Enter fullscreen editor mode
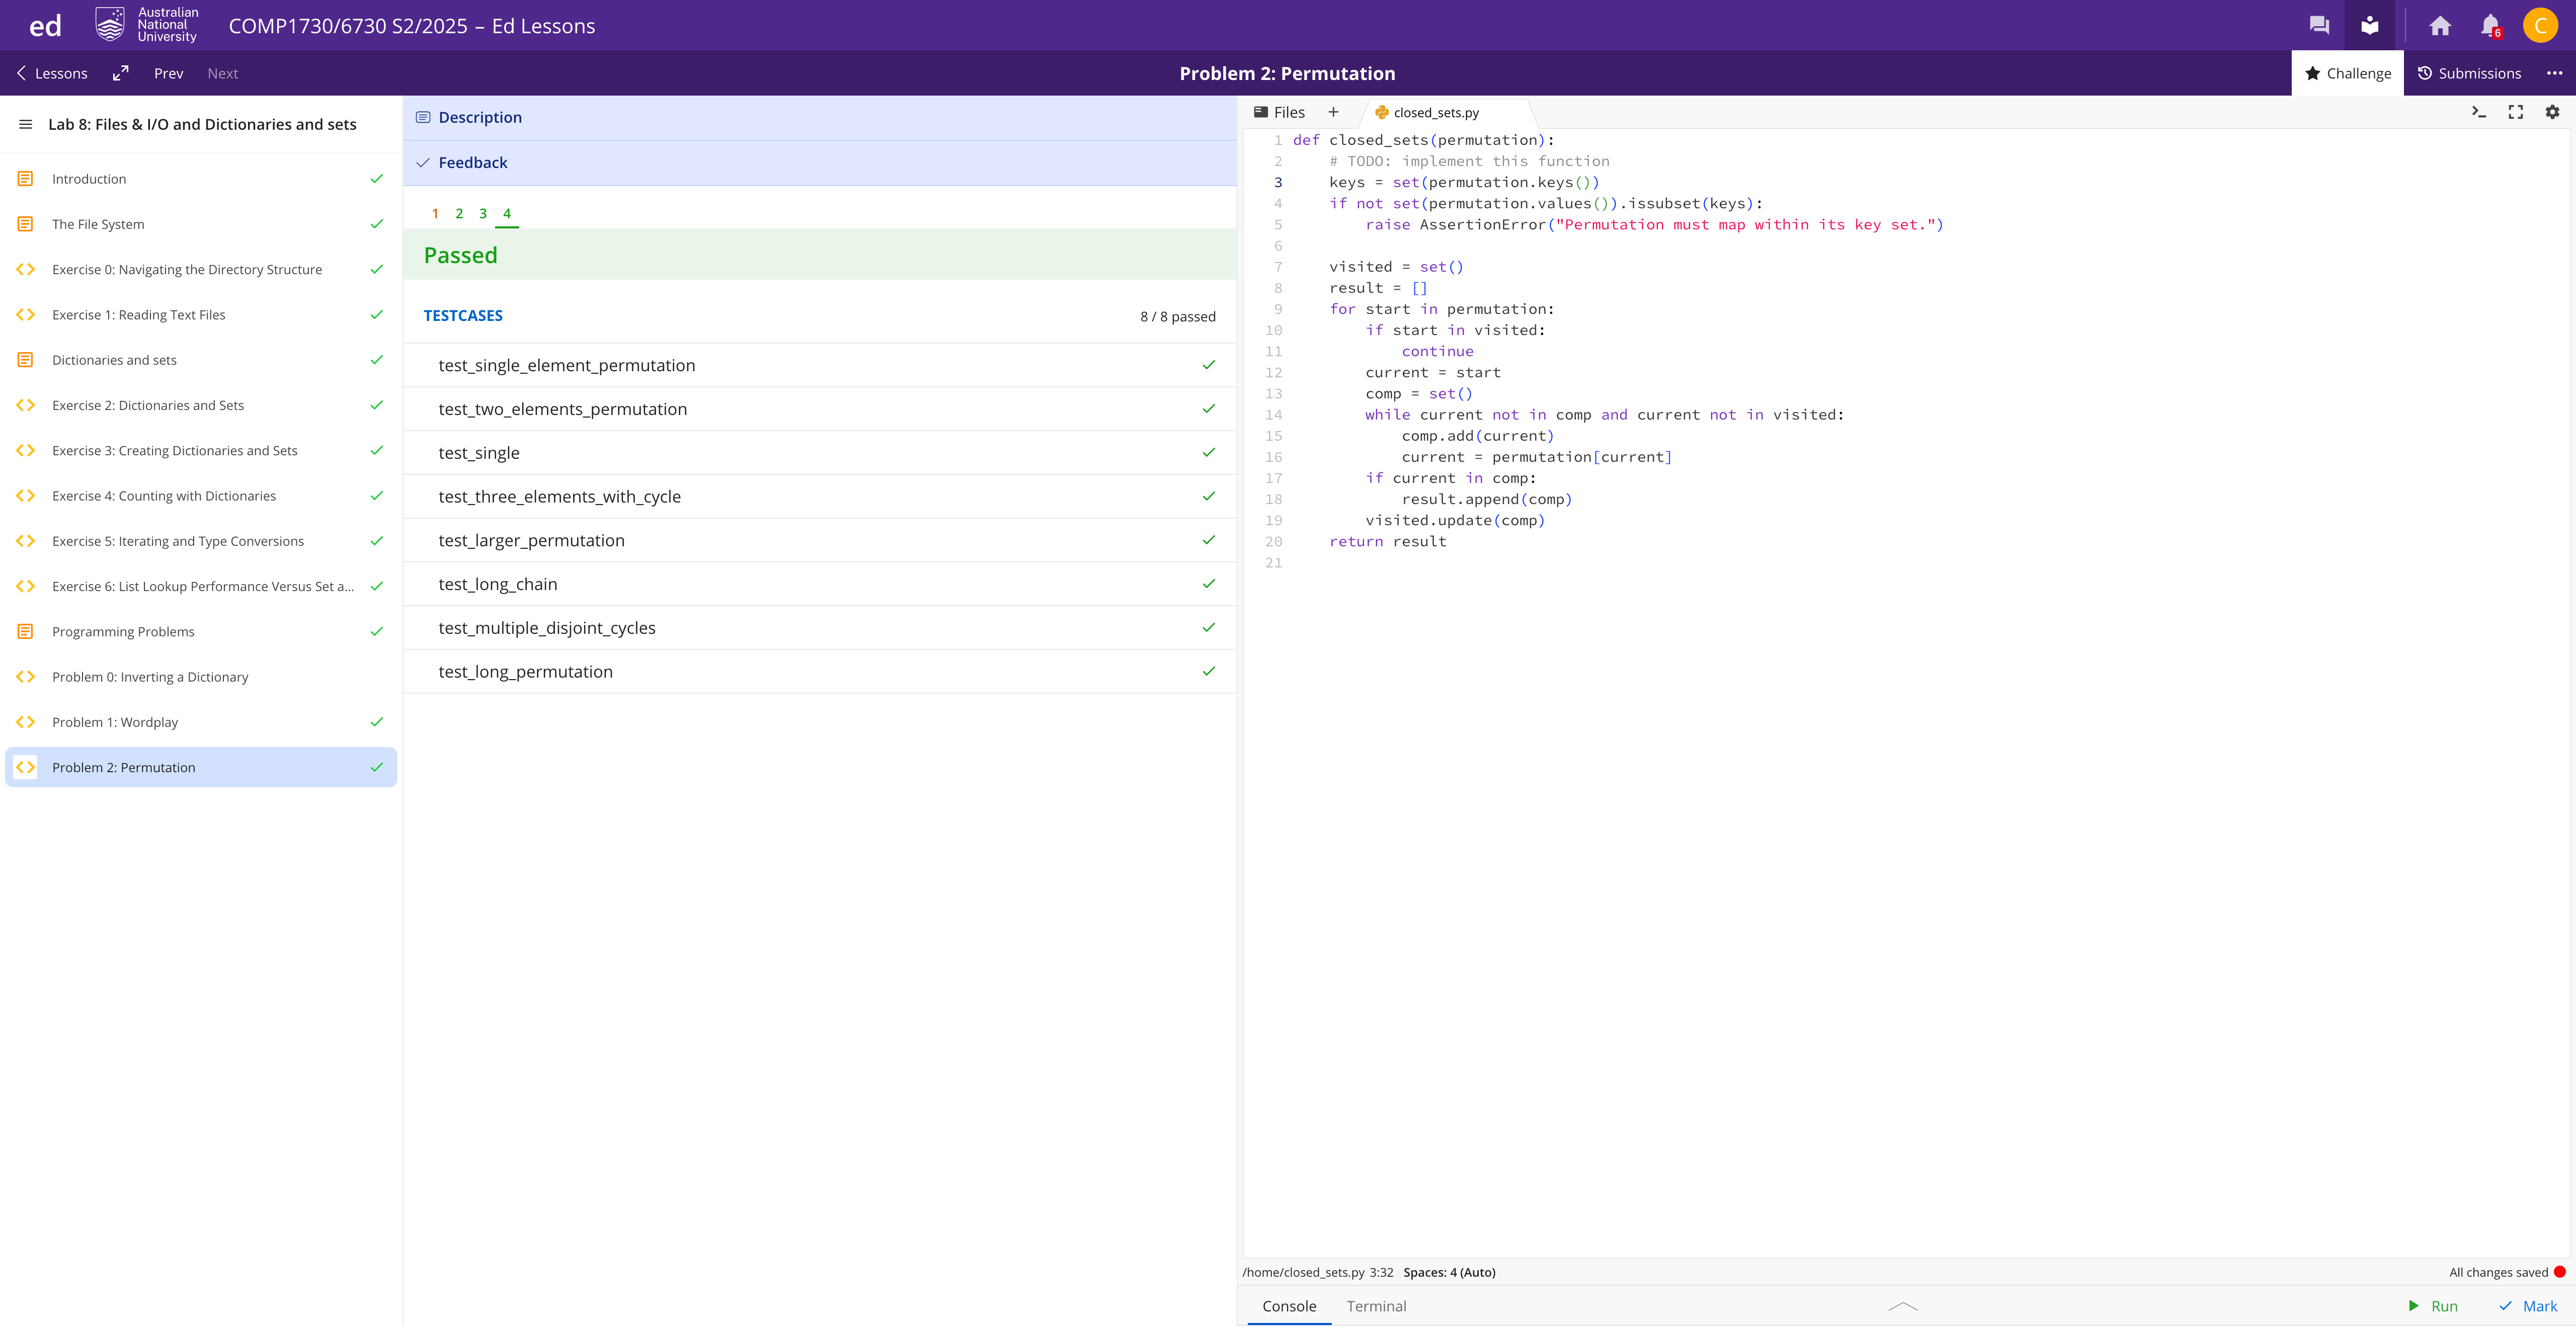The height and width of the screenshot is (1326, 2576). (x=2516, y=112)
